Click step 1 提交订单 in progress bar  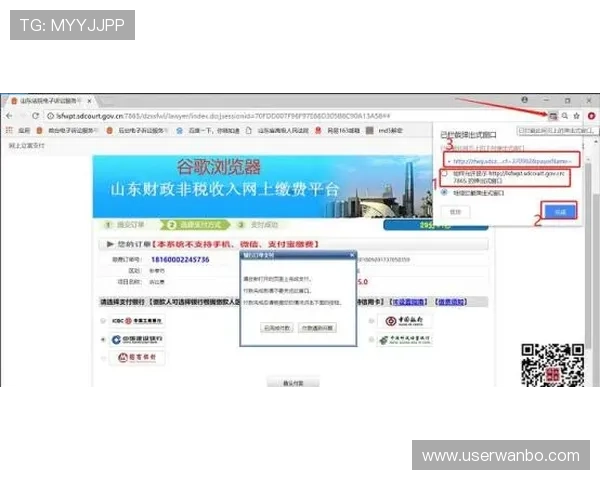click(x=126, y=225)
